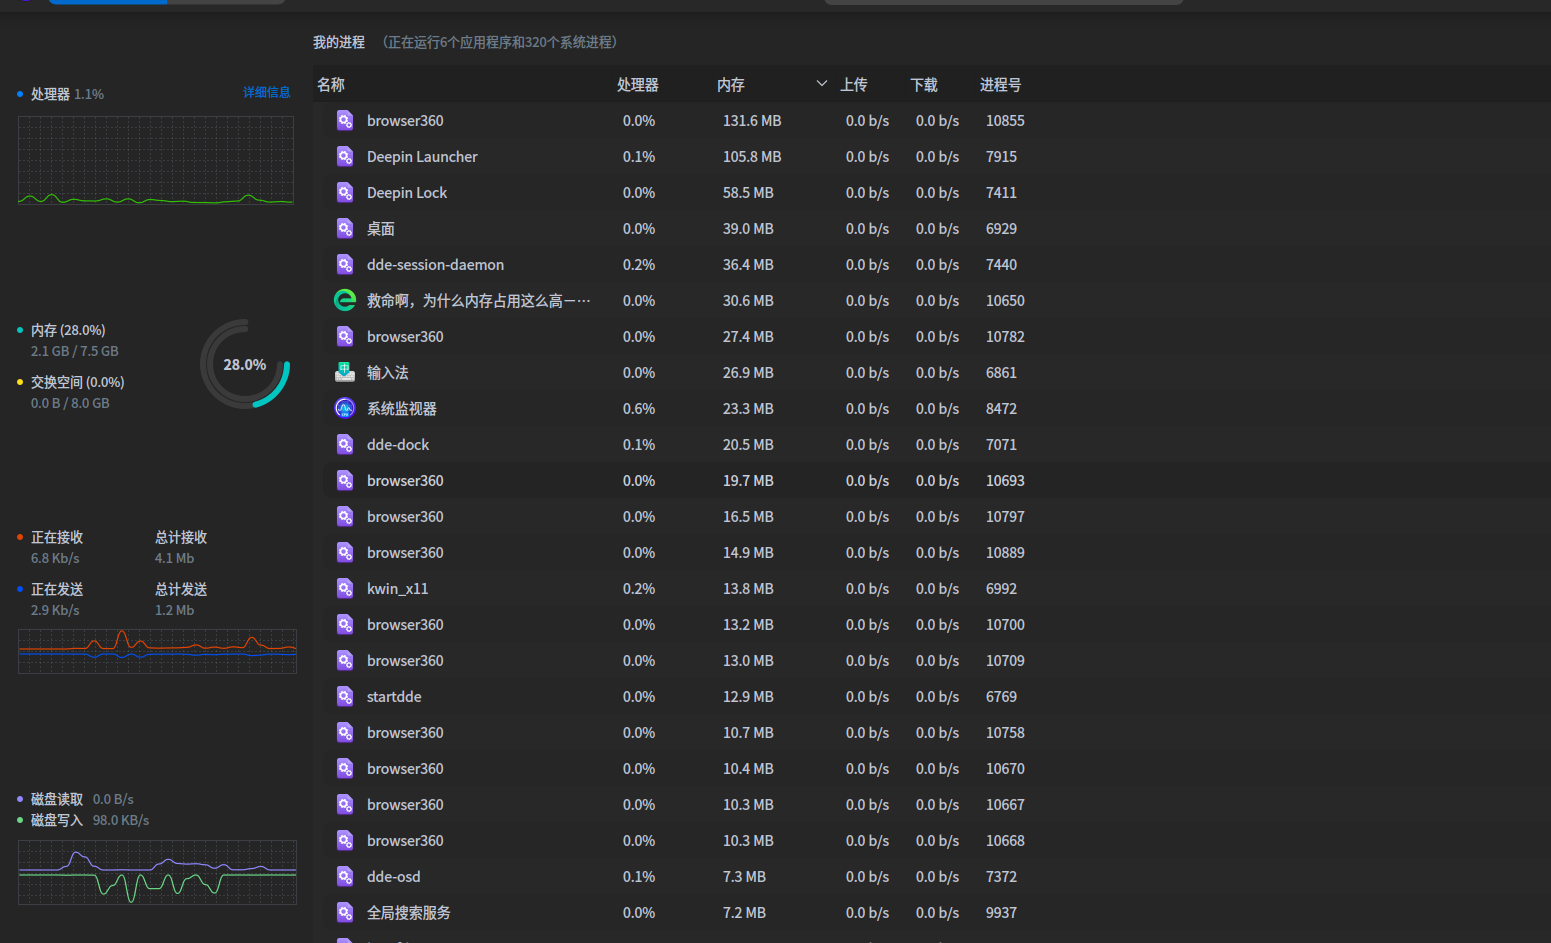Image resolution: width=1551 pixels, height=943 pixels.
Task: Click the 输入法 input method icon
Action: (344, 373)
